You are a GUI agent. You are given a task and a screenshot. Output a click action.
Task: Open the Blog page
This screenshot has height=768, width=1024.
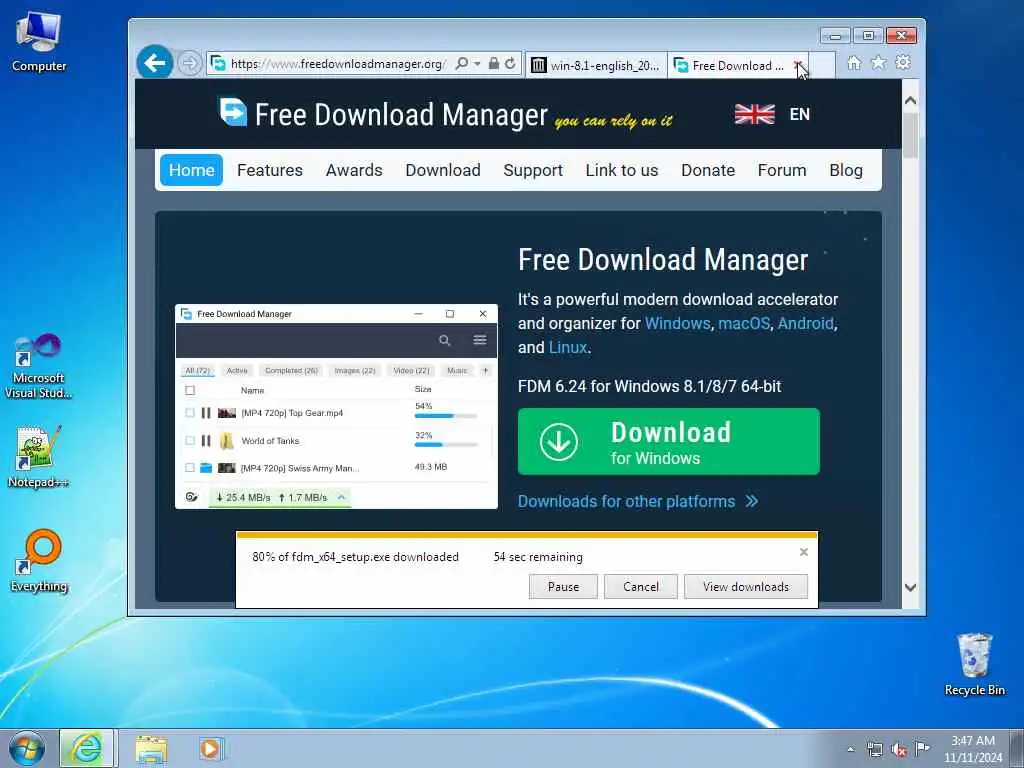click(x=846, y=170)
